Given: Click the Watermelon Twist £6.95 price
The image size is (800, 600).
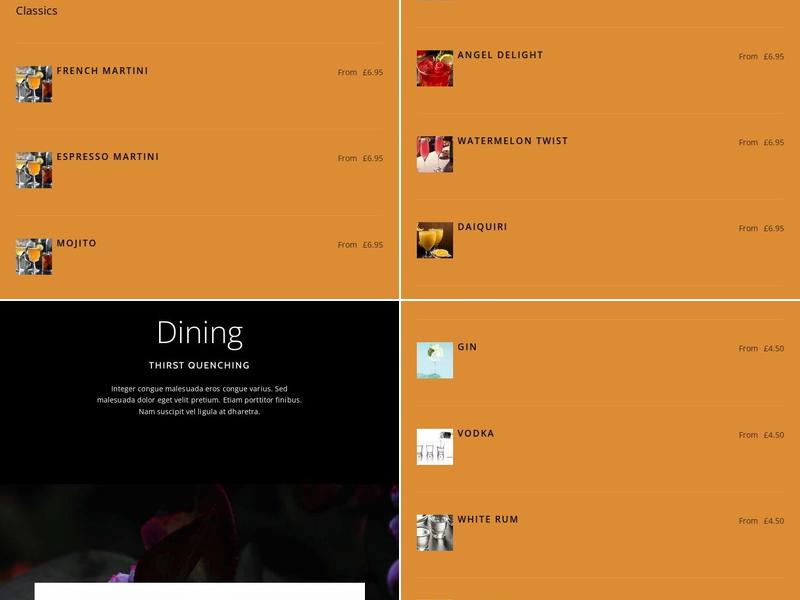Looking at the screenshot, I should click(773, 142).
